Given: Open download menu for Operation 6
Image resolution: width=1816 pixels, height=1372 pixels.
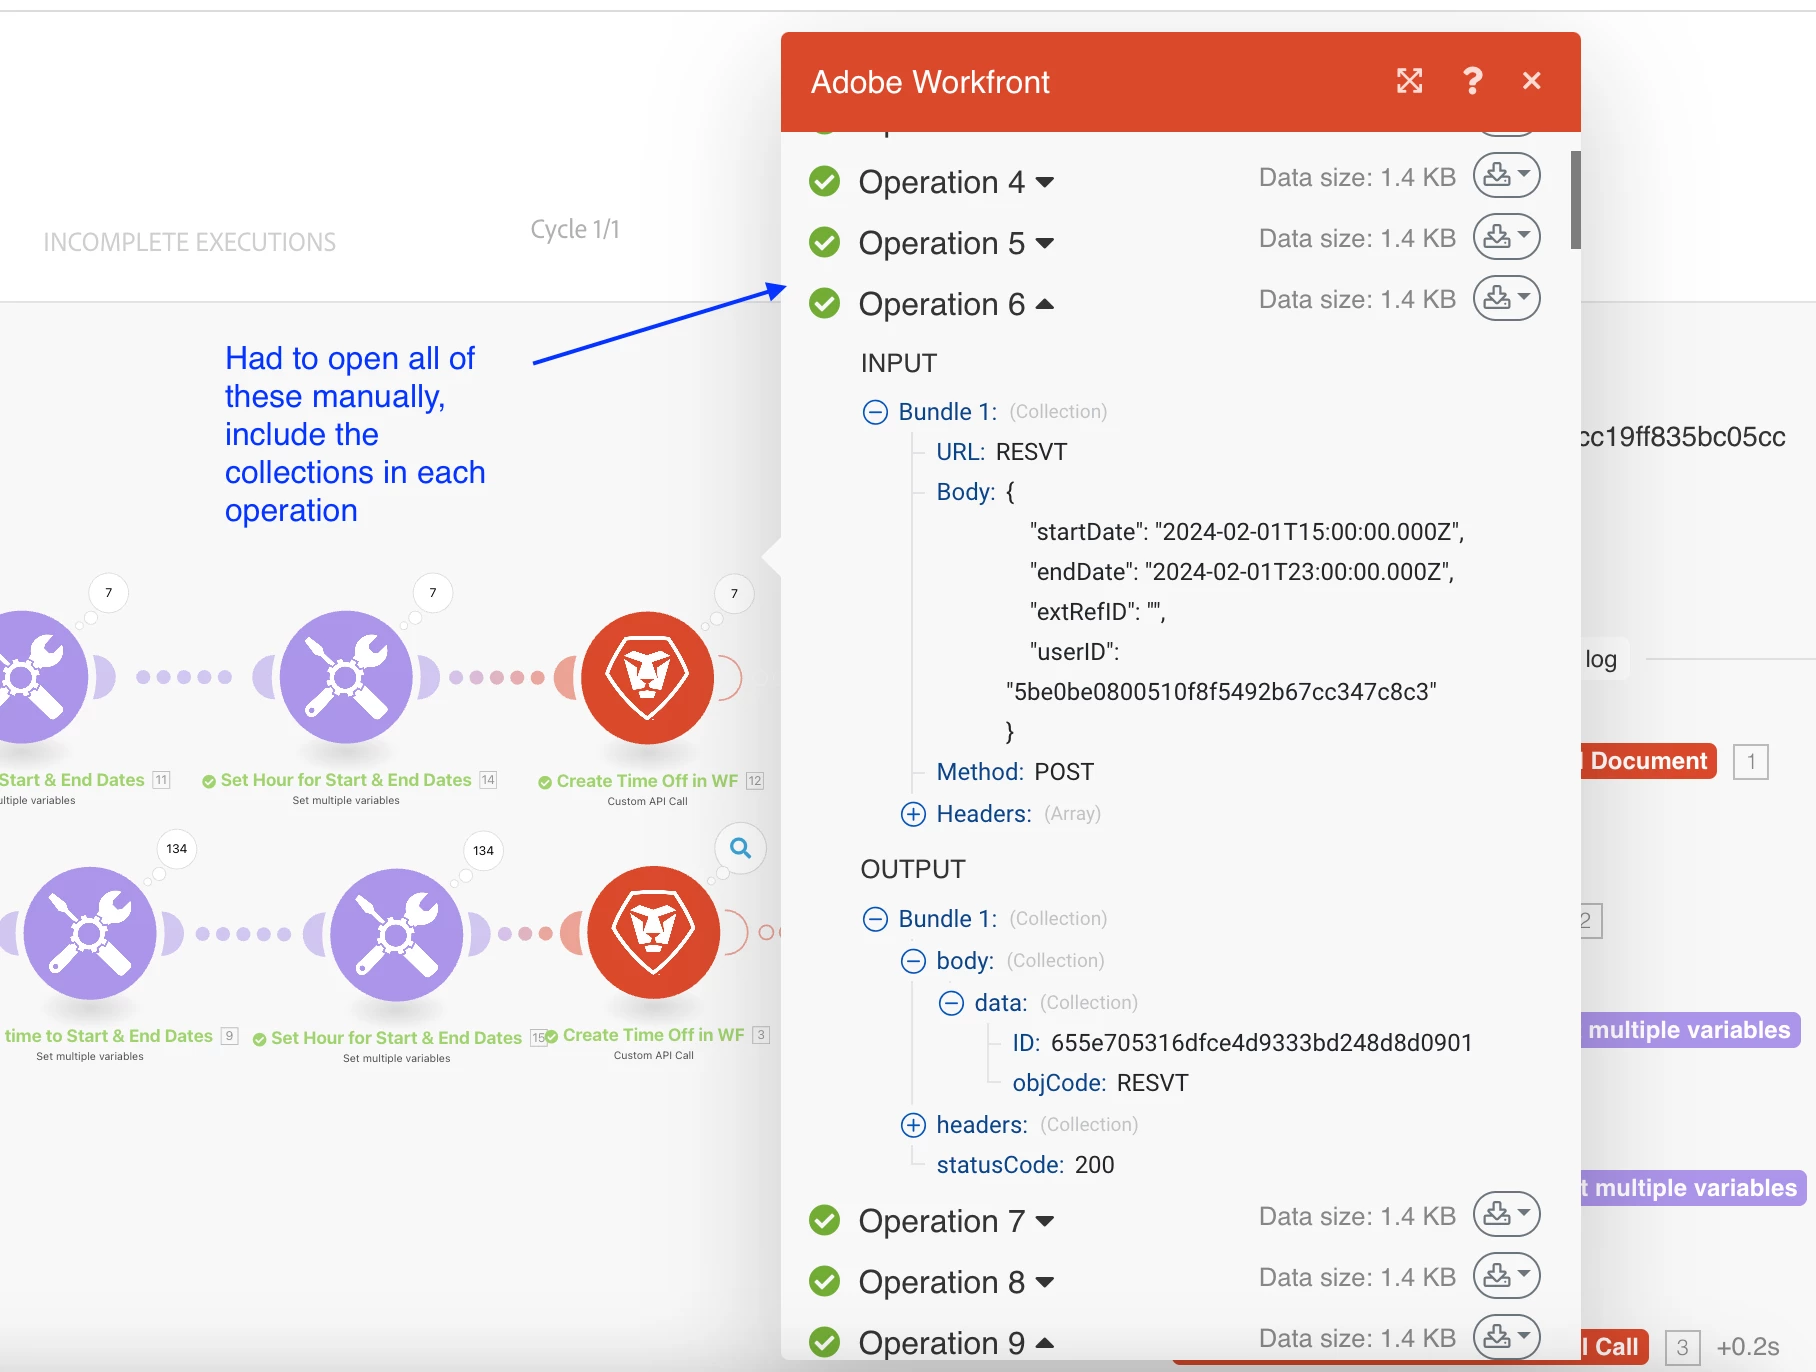Looking at the screenshot, I should [1506, 298].
